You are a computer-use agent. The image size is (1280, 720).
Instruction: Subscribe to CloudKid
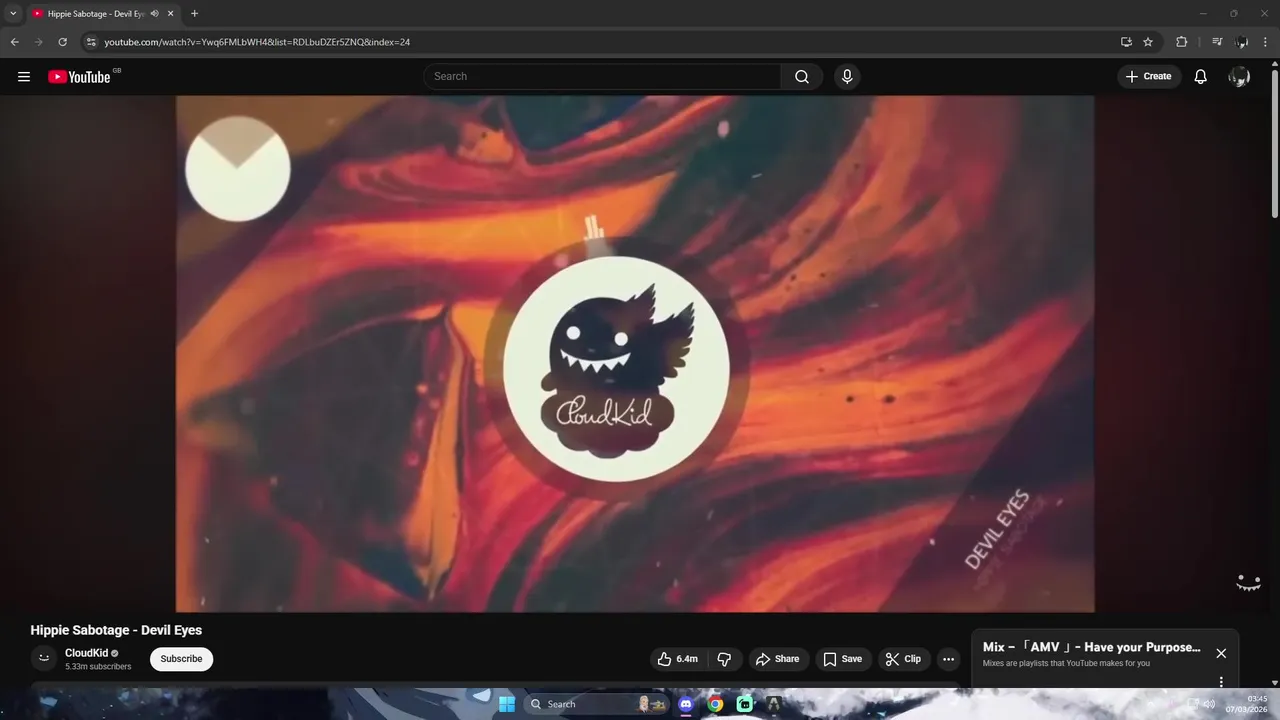point(181,659)
